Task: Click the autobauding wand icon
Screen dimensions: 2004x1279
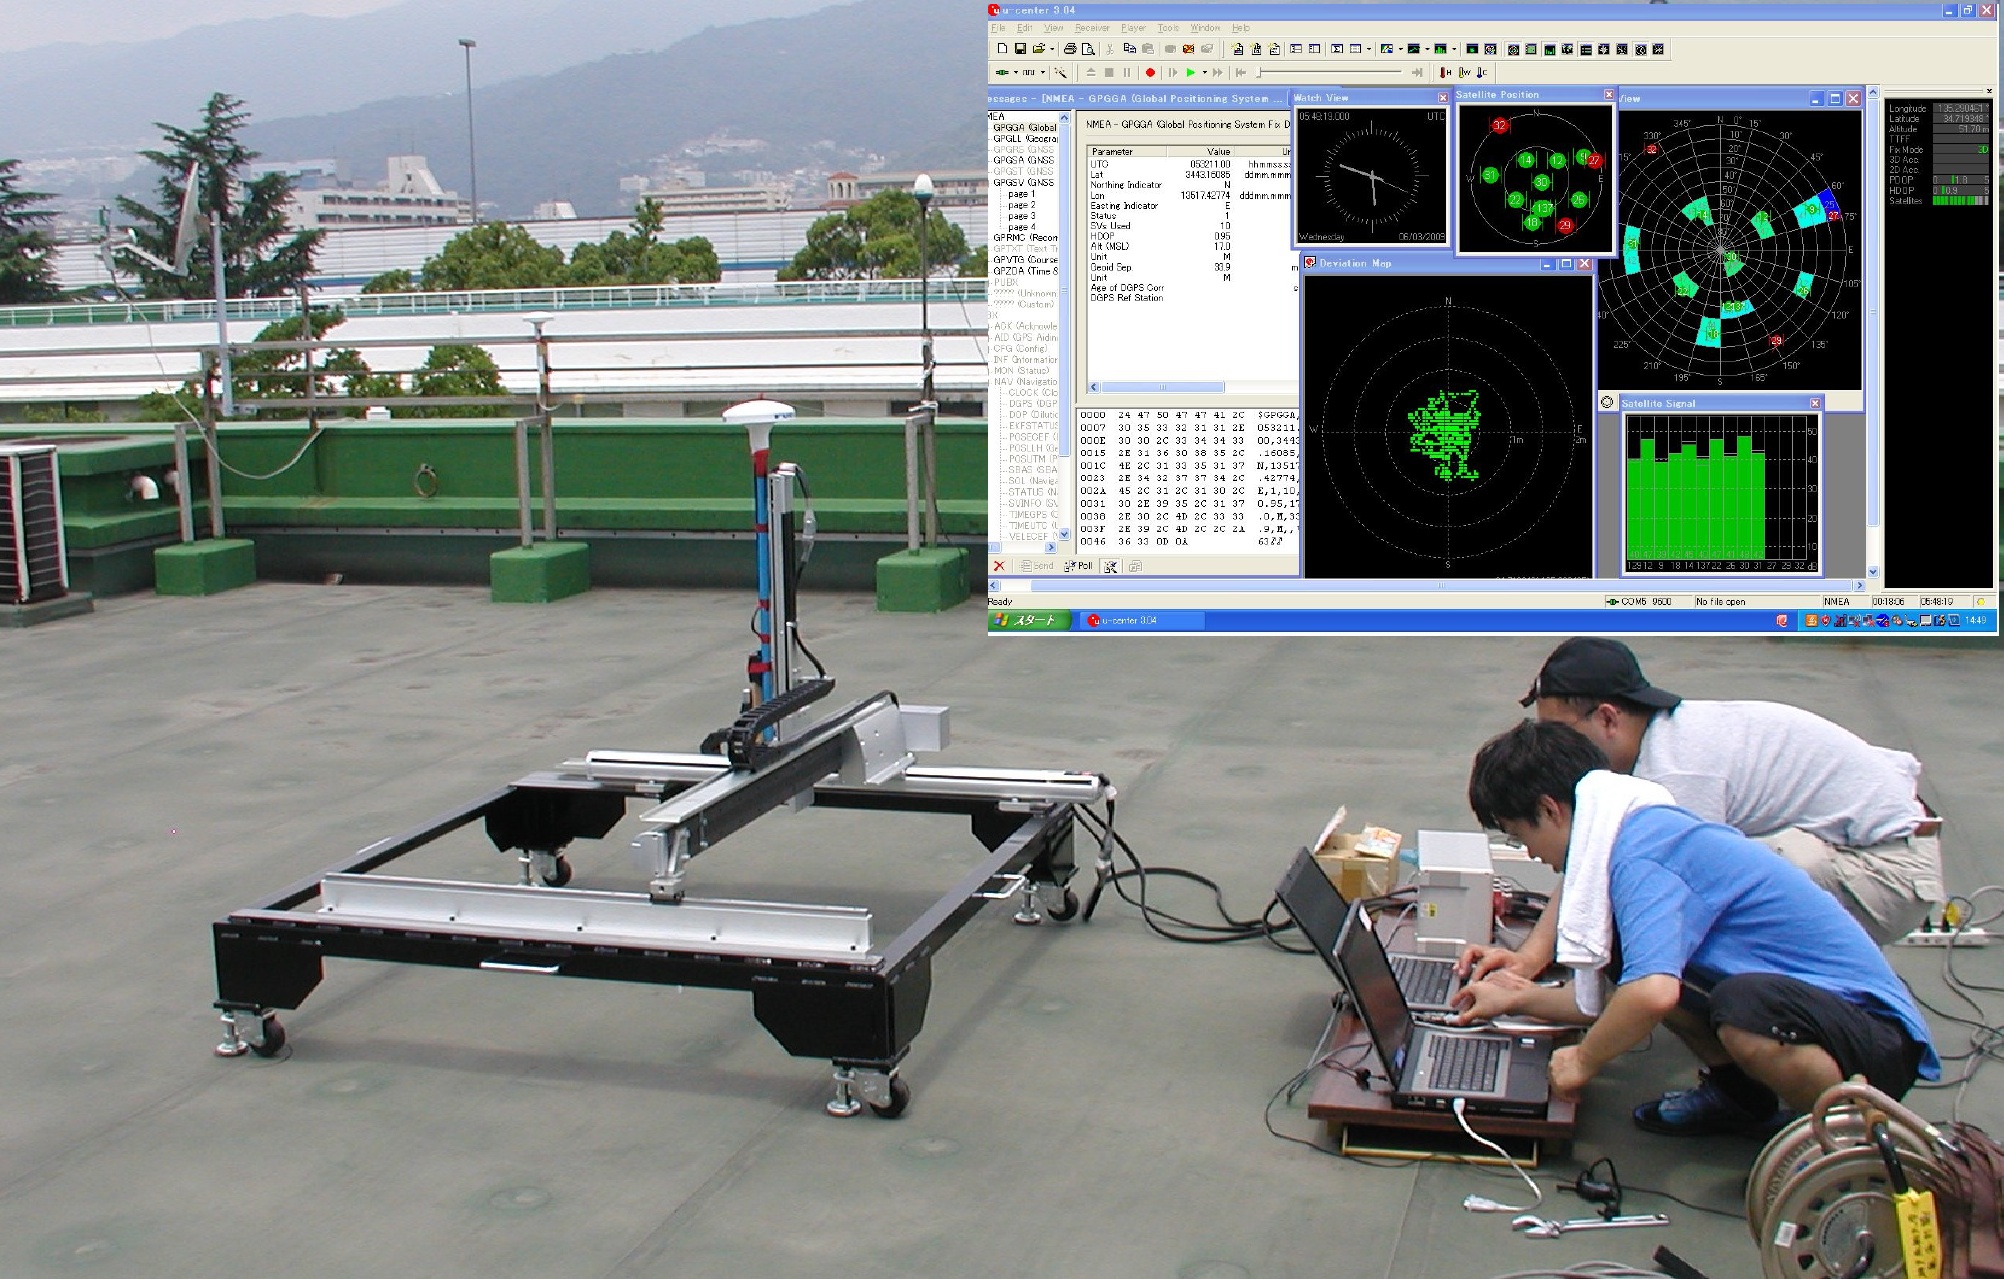Action: [x=1060, y=72]
